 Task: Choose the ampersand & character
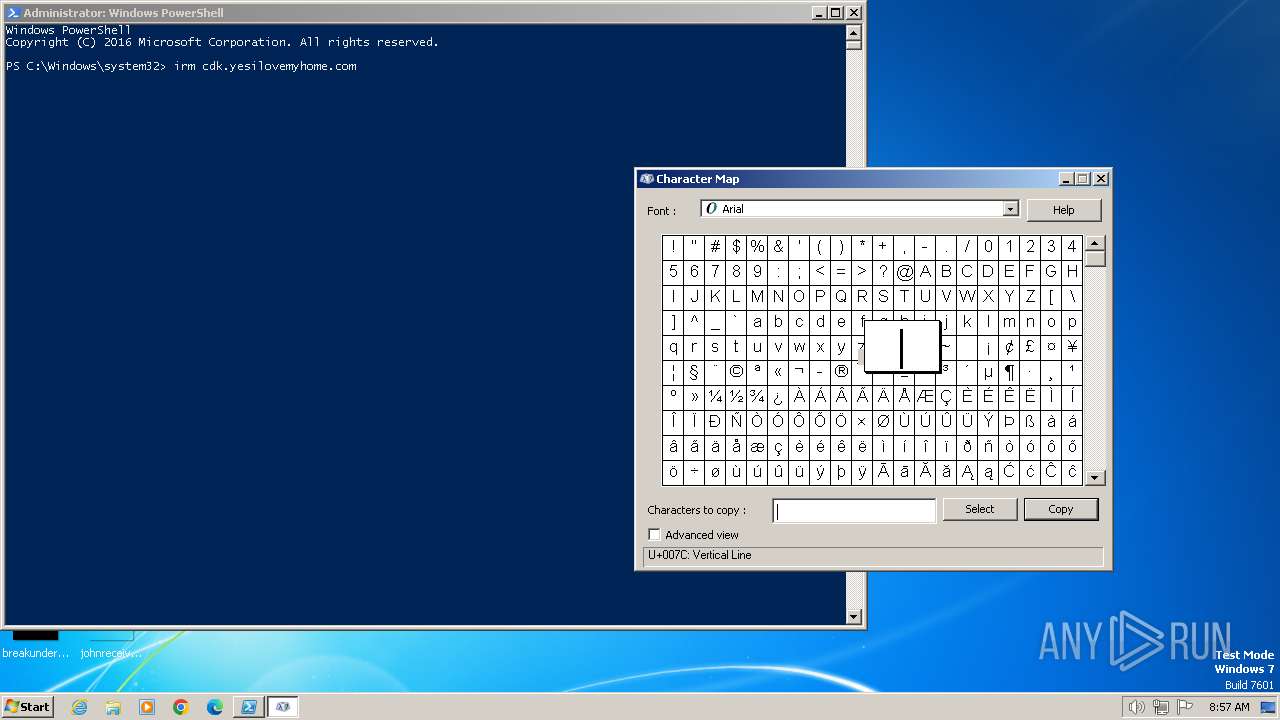778,247
